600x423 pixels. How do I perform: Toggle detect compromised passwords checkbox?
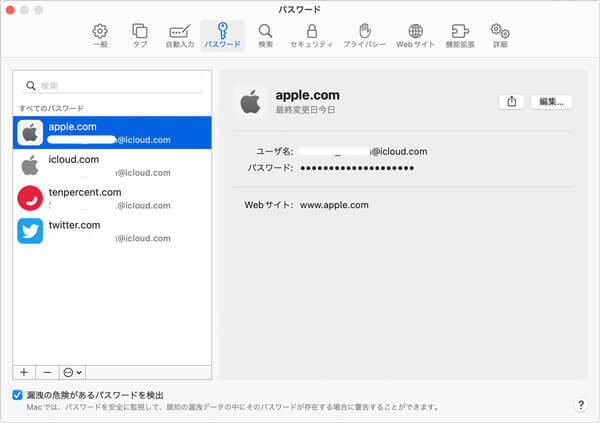17,395
